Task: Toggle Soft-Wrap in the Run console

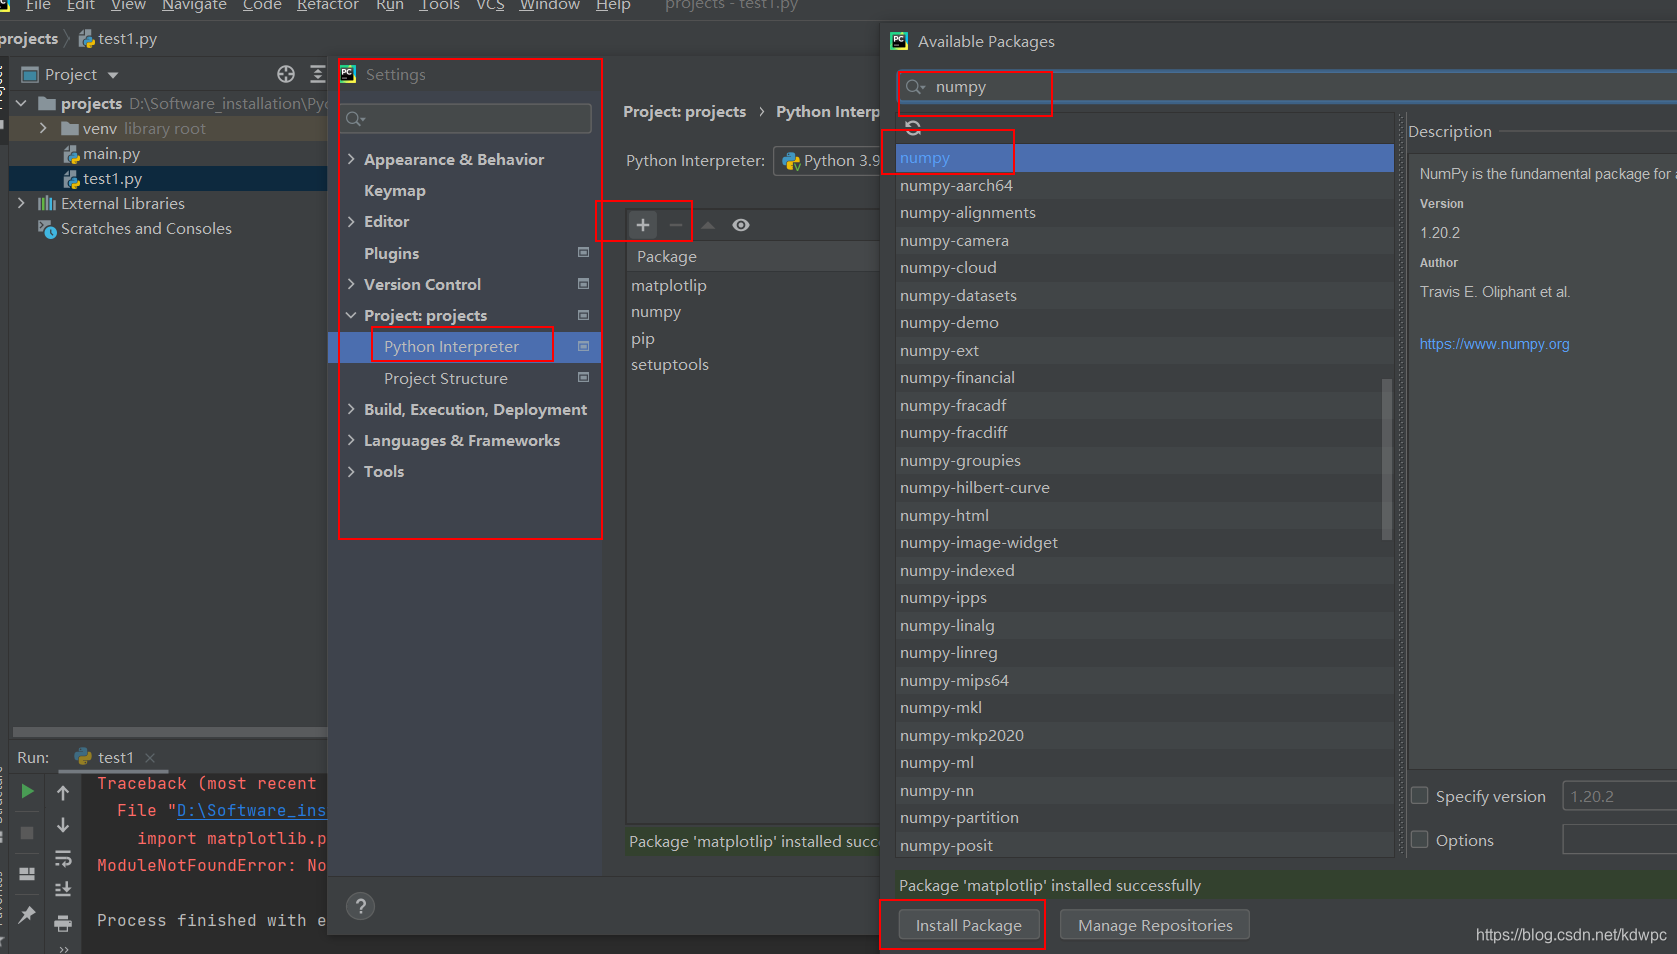Action: [63, 858]
